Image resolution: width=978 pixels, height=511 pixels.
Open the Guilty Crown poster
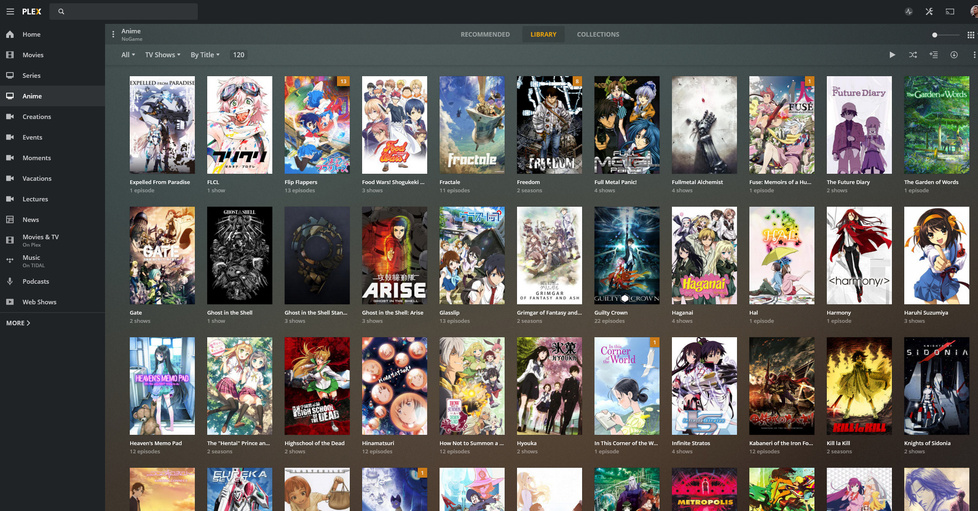[627, 255]
